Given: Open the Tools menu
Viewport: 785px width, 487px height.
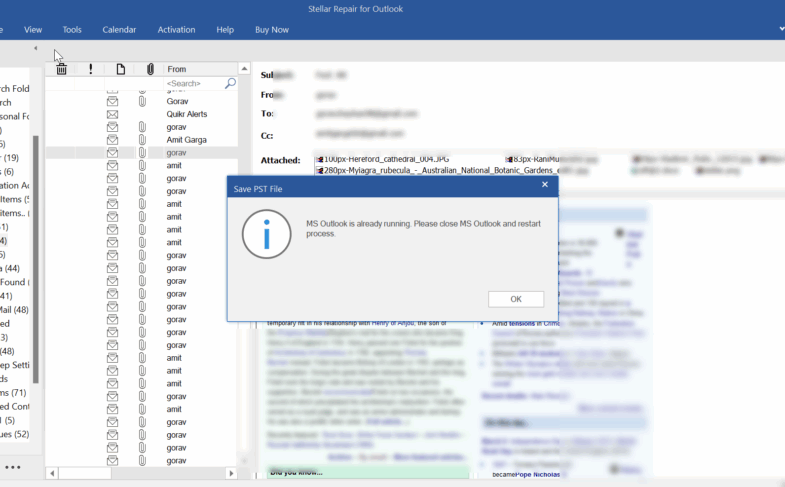Looking at the screenshot, I should coord(72,30).
